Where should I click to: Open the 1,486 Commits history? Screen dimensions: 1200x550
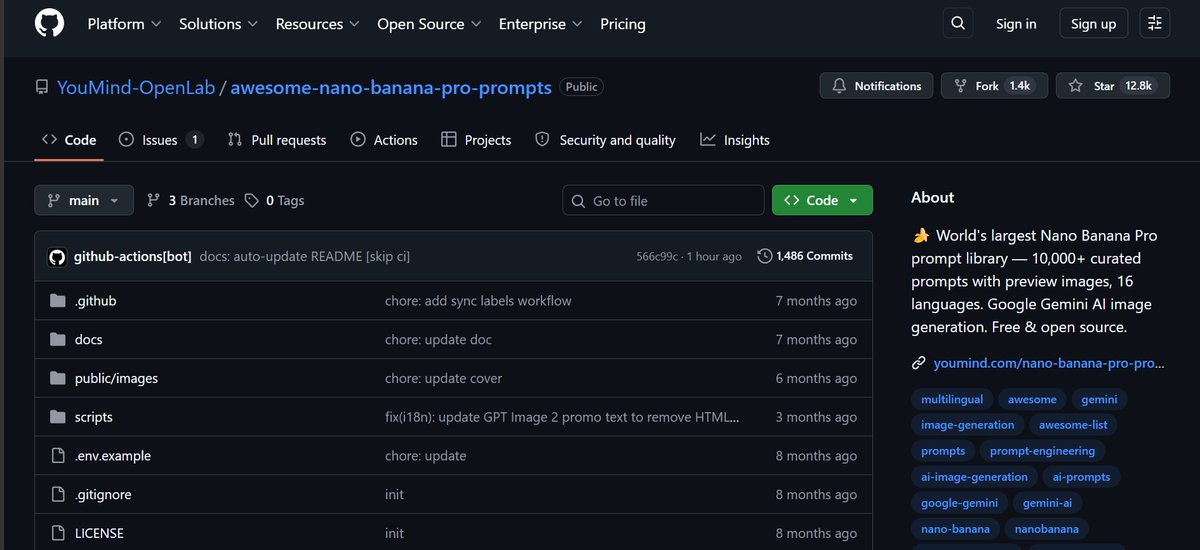click(x=805, y=256)
